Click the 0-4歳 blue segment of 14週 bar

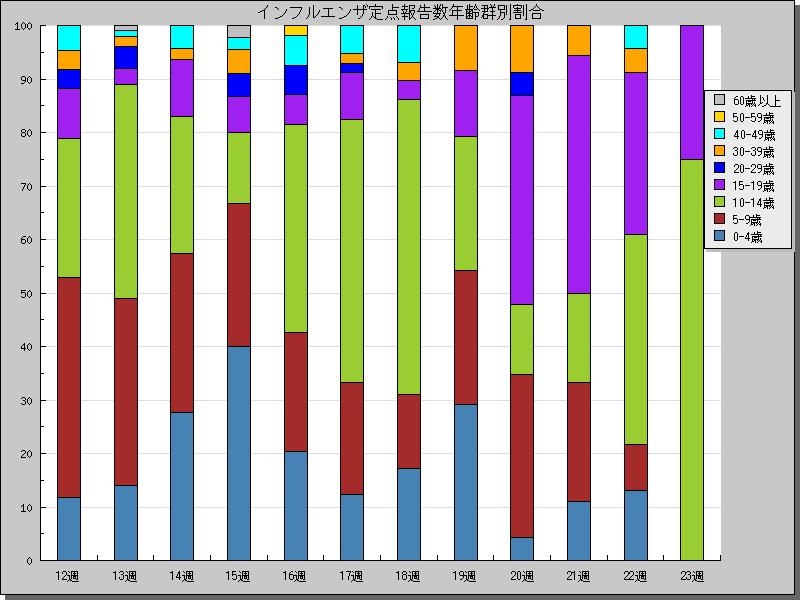click(x=182, y=486)
